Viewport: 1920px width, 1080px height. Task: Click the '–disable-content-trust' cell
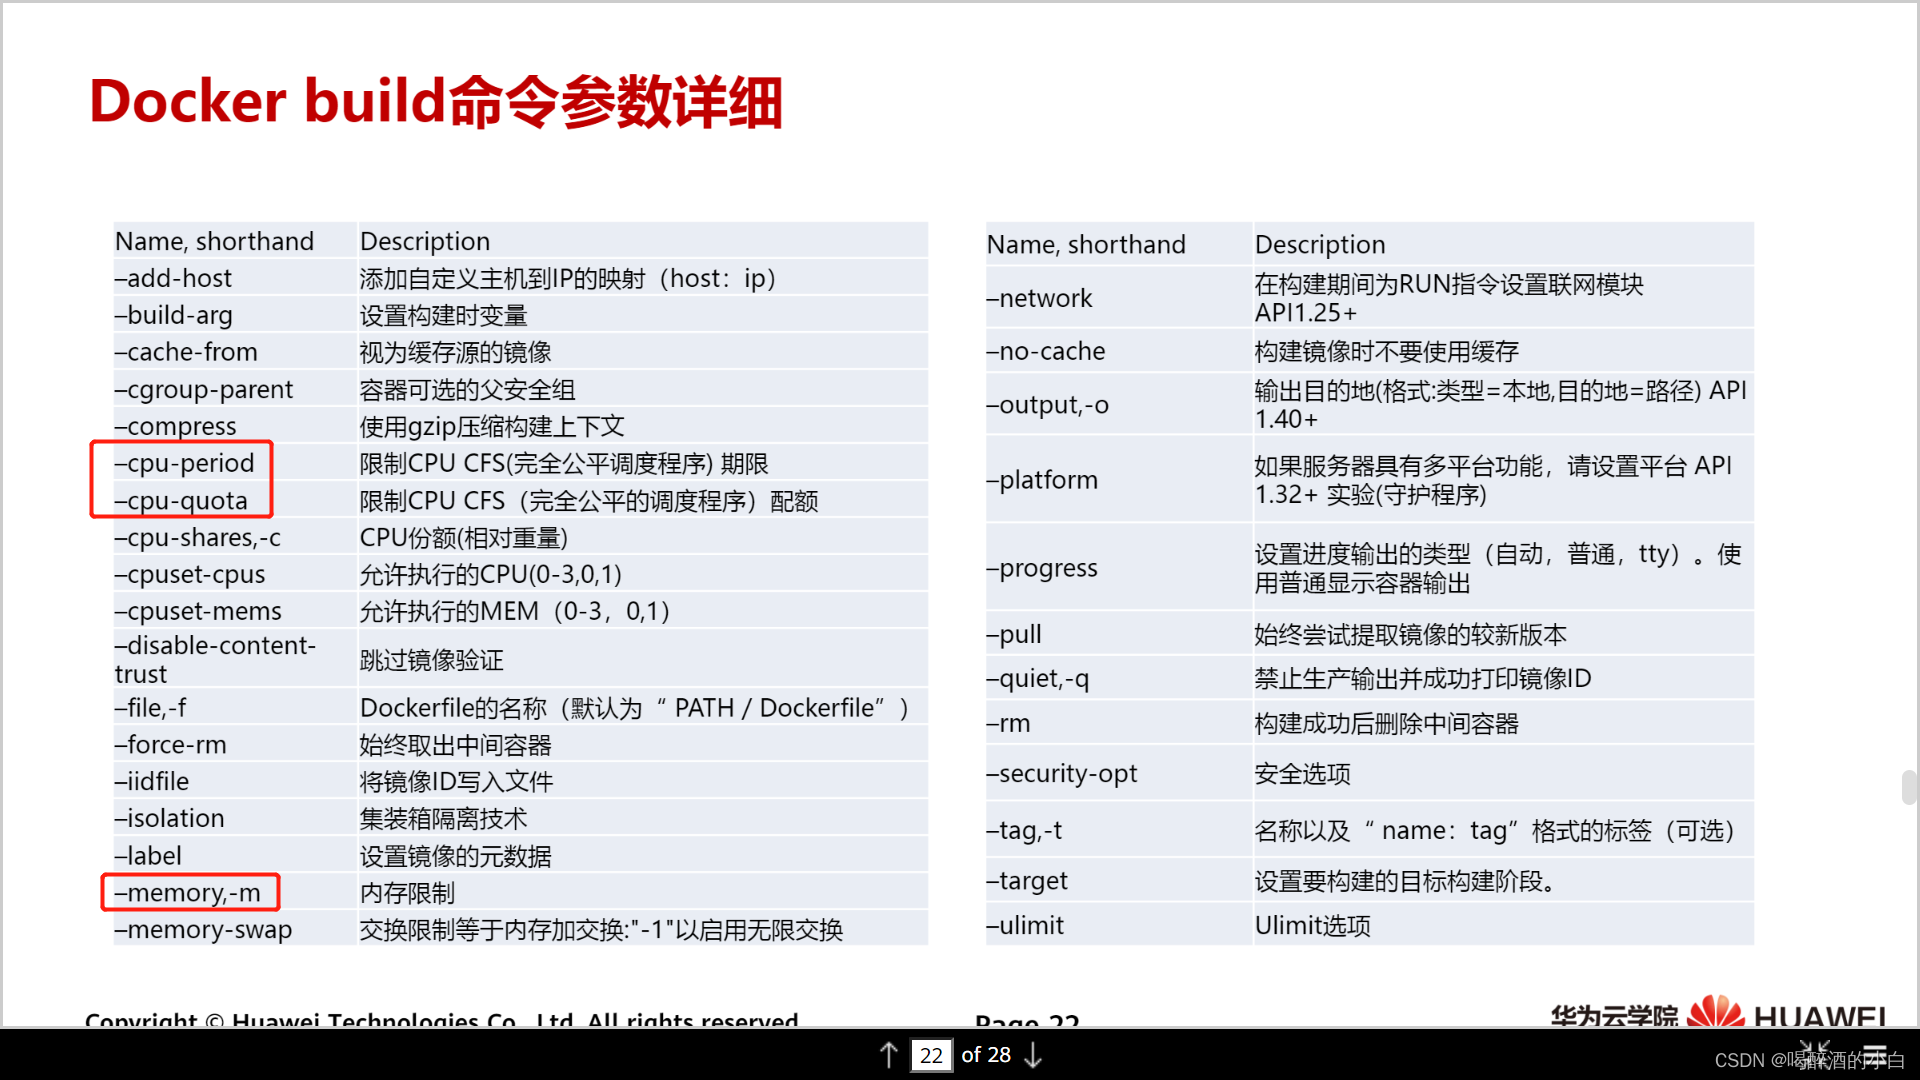pyautogui.click(x=235, y=659)
